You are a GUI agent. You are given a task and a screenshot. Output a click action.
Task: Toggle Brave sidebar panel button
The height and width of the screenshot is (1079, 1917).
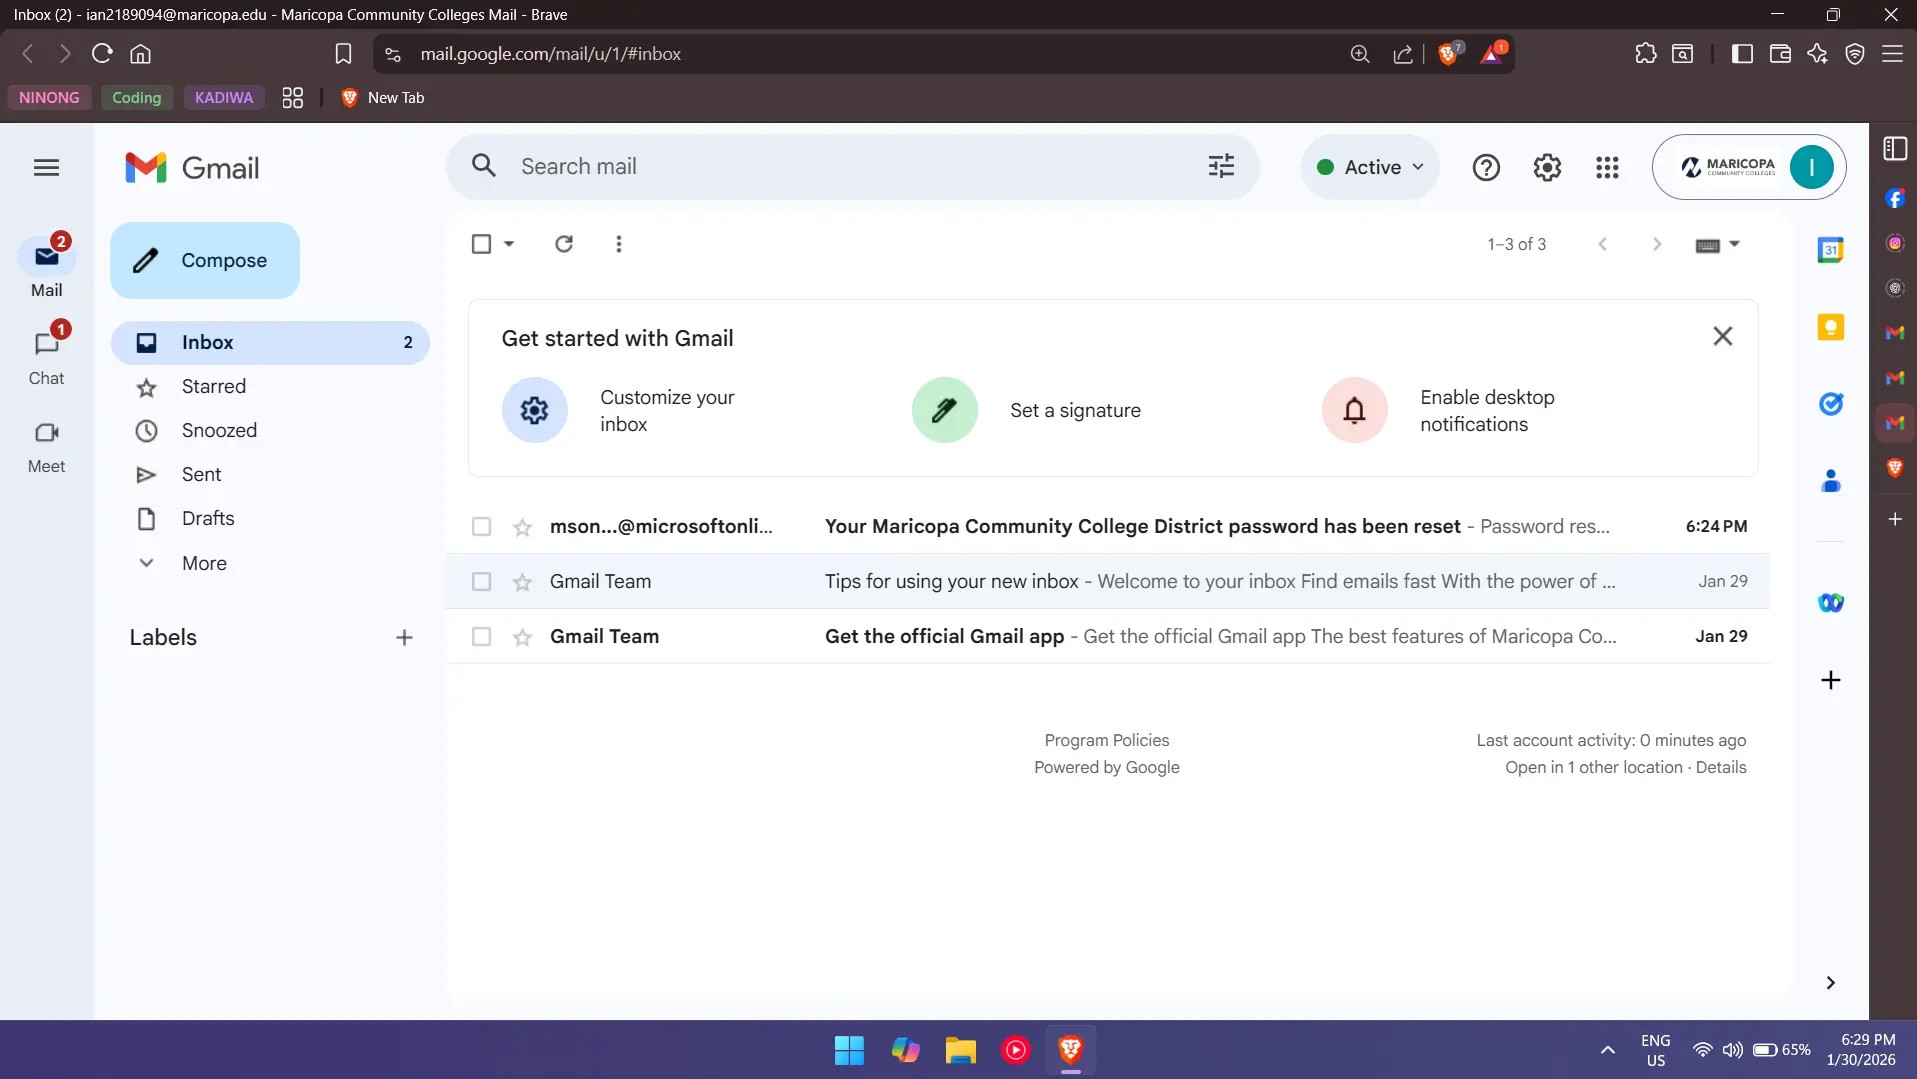click(x=1742, y=54)
